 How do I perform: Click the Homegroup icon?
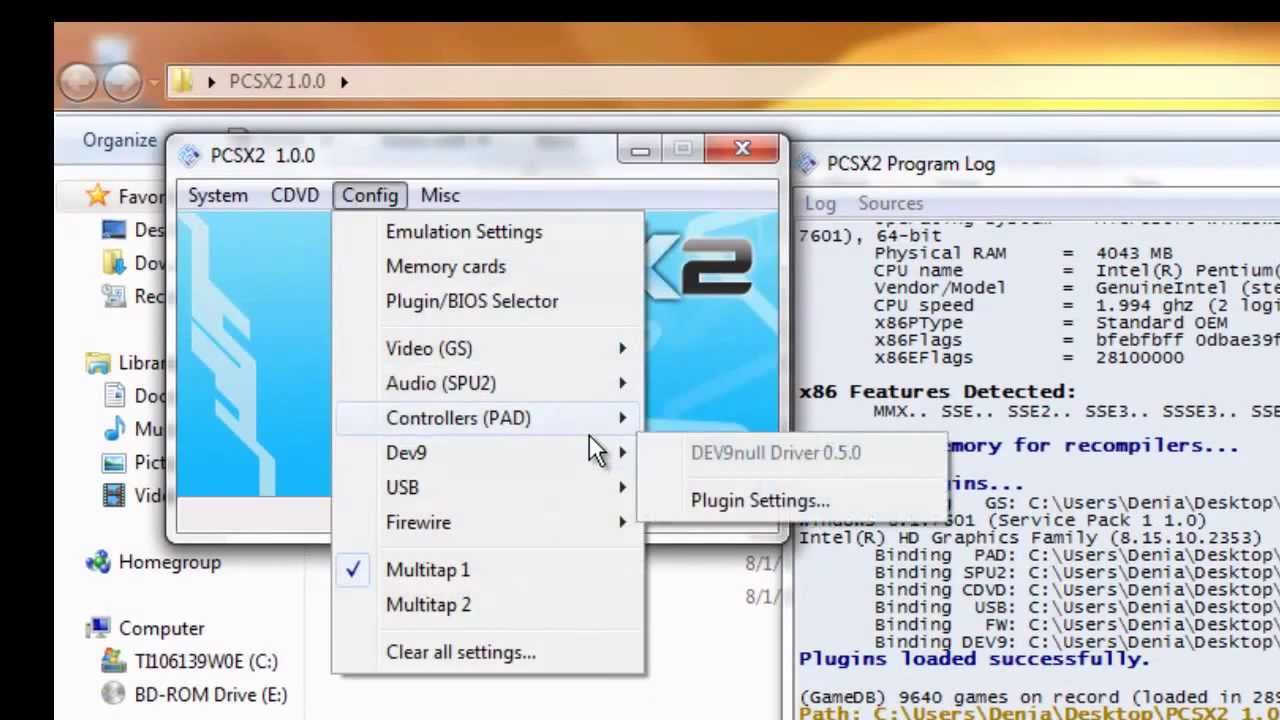98,562
